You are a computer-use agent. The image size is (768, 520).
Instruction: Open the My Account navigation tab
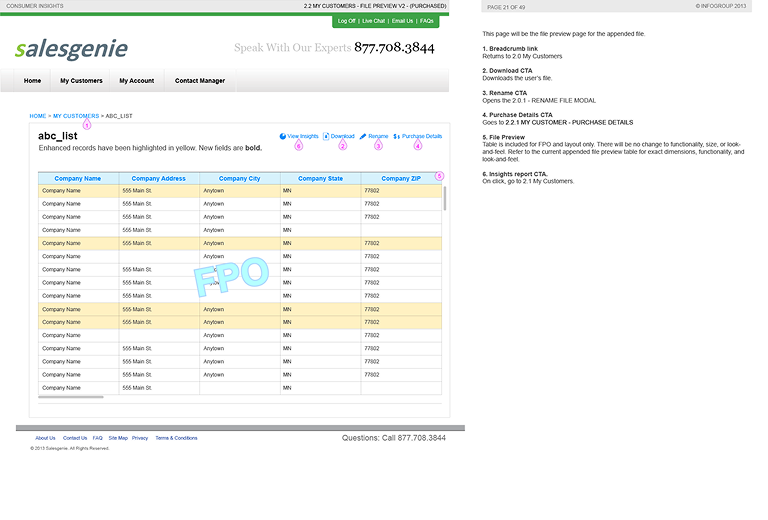pyautogui.click(x=137, y=81)
